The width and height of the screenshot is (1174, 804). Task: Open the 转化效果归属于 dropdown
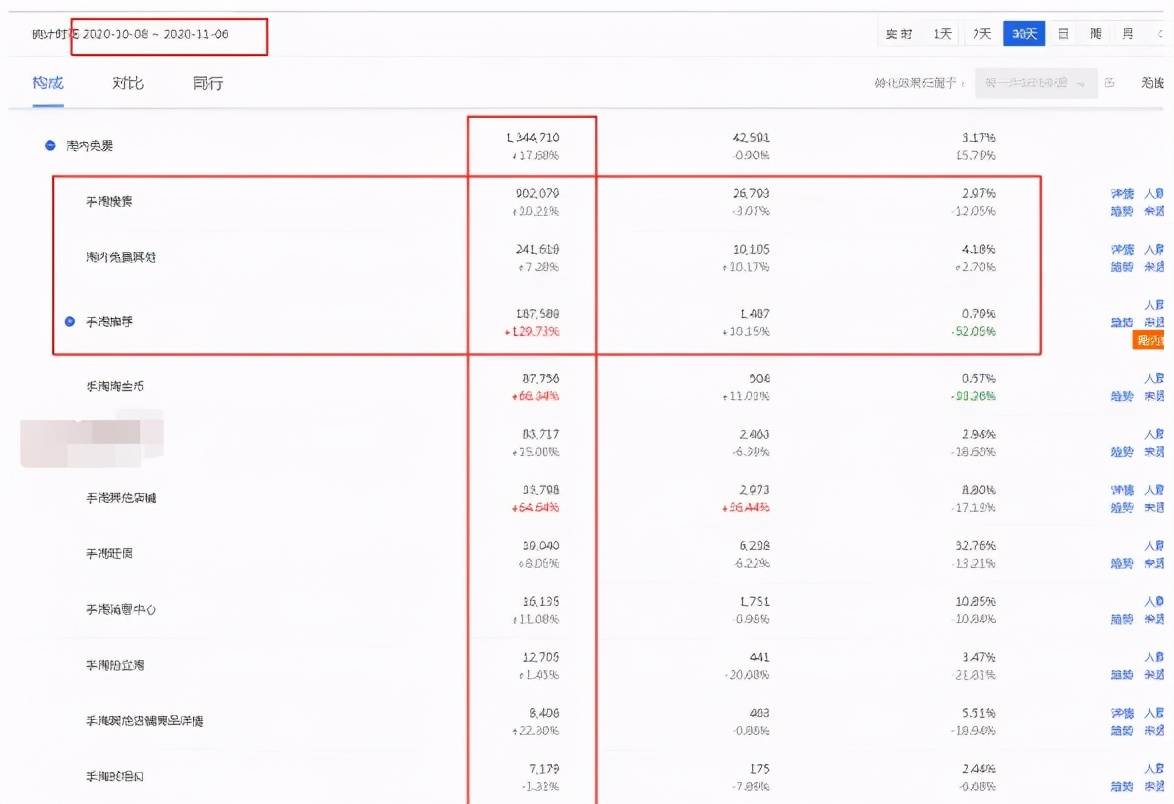[x=1035, y=84]
